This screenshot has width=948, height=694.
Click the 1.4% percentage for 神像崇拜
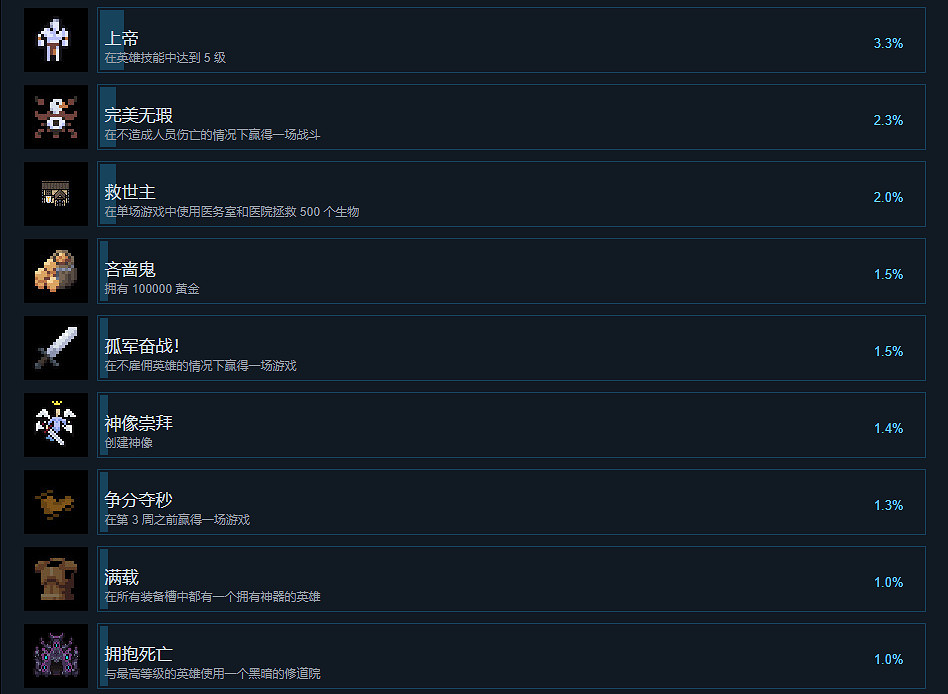(x=888, y=428)
